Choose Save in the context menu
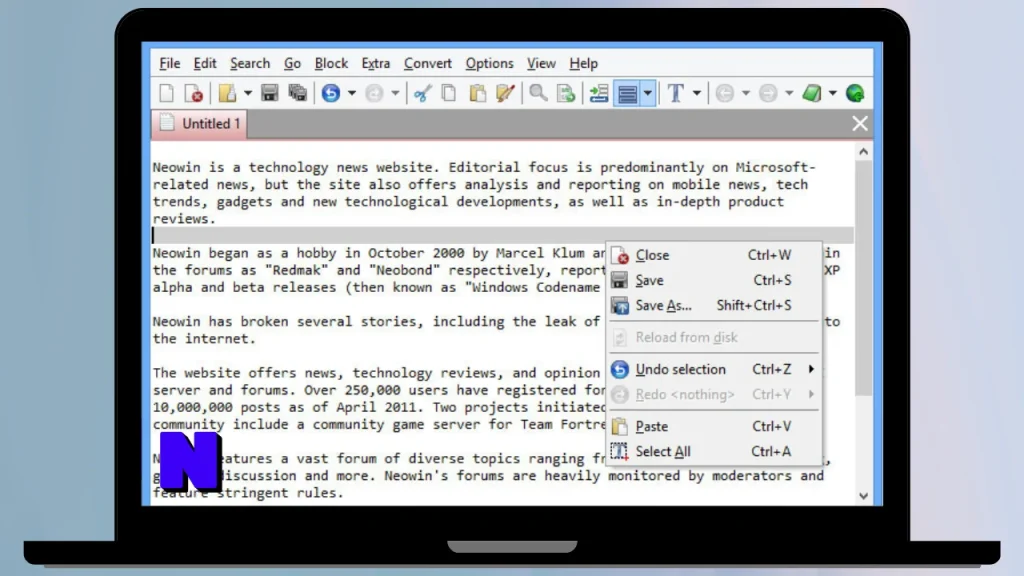 click(713, 280)
